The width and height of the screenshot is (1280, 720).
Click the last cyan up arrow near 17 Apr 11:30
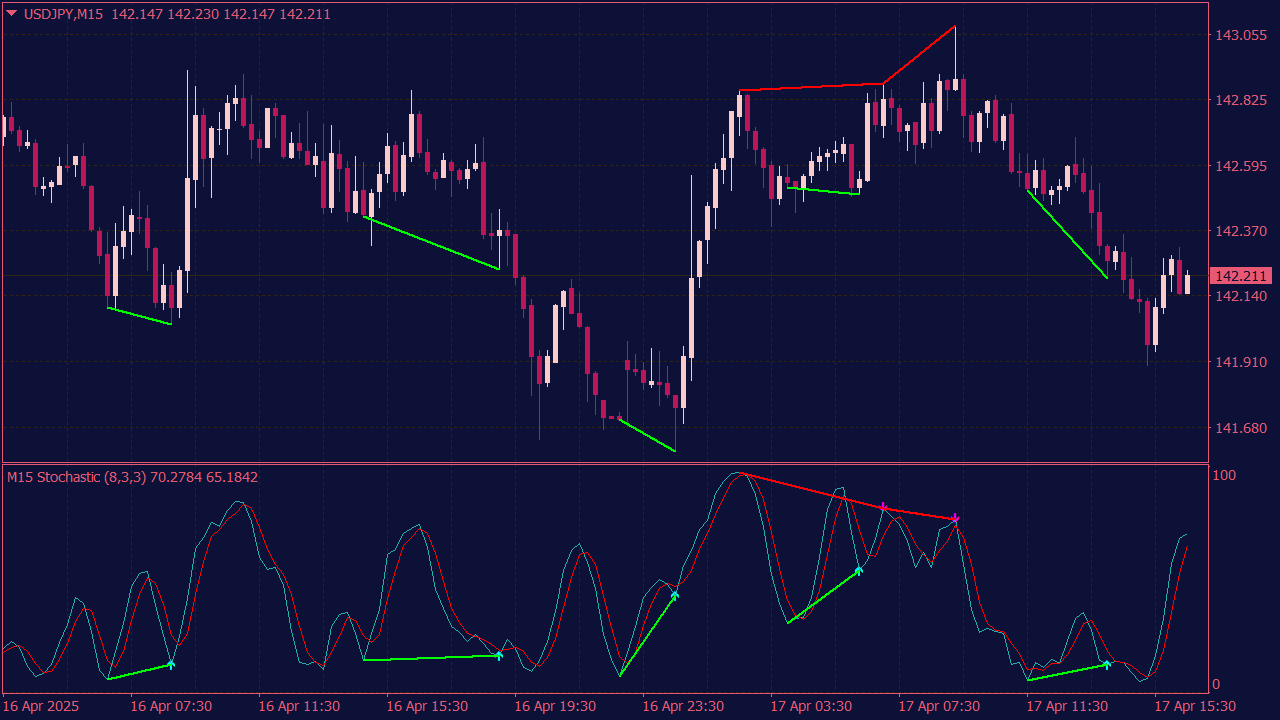1107,665
